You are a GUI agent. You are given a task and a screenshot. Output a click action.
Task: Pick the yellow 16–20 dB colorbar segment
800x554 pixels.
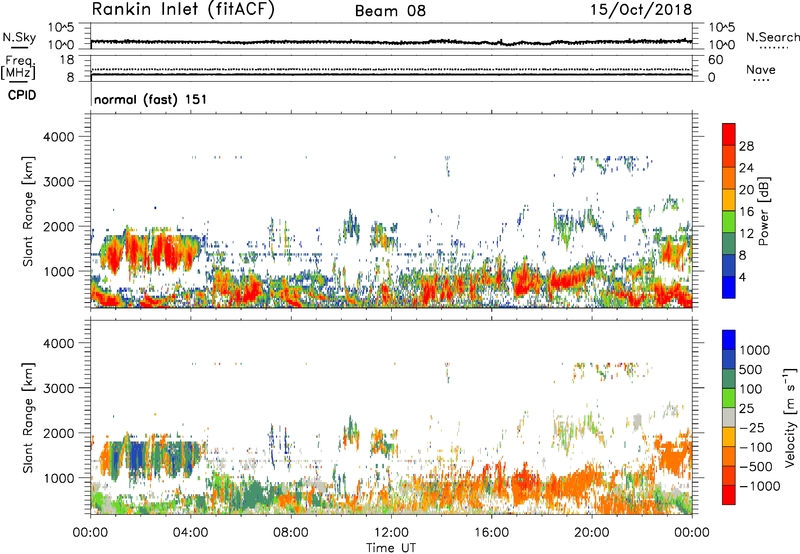[x=729, y=200]
